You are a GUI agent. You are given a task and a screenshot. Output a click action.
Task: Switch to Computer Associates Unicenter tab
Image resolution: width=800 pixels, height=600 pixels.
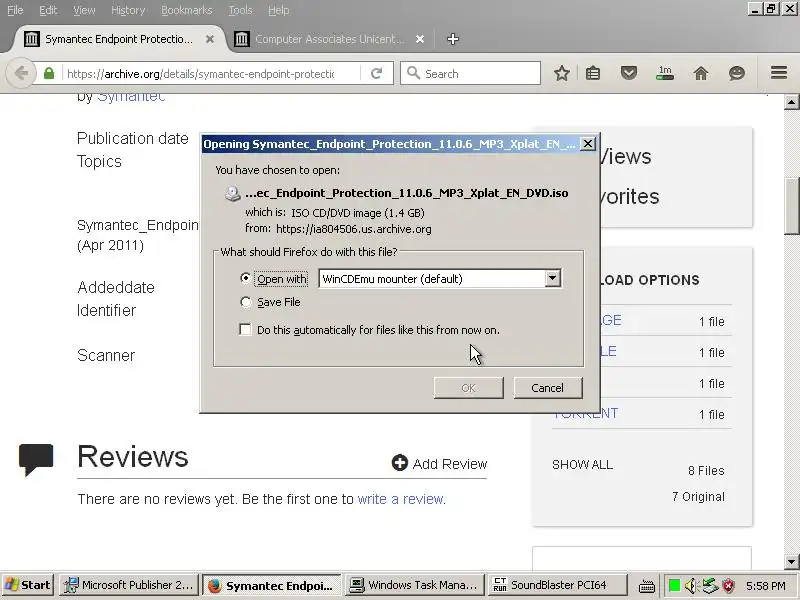tap(329, 39)
